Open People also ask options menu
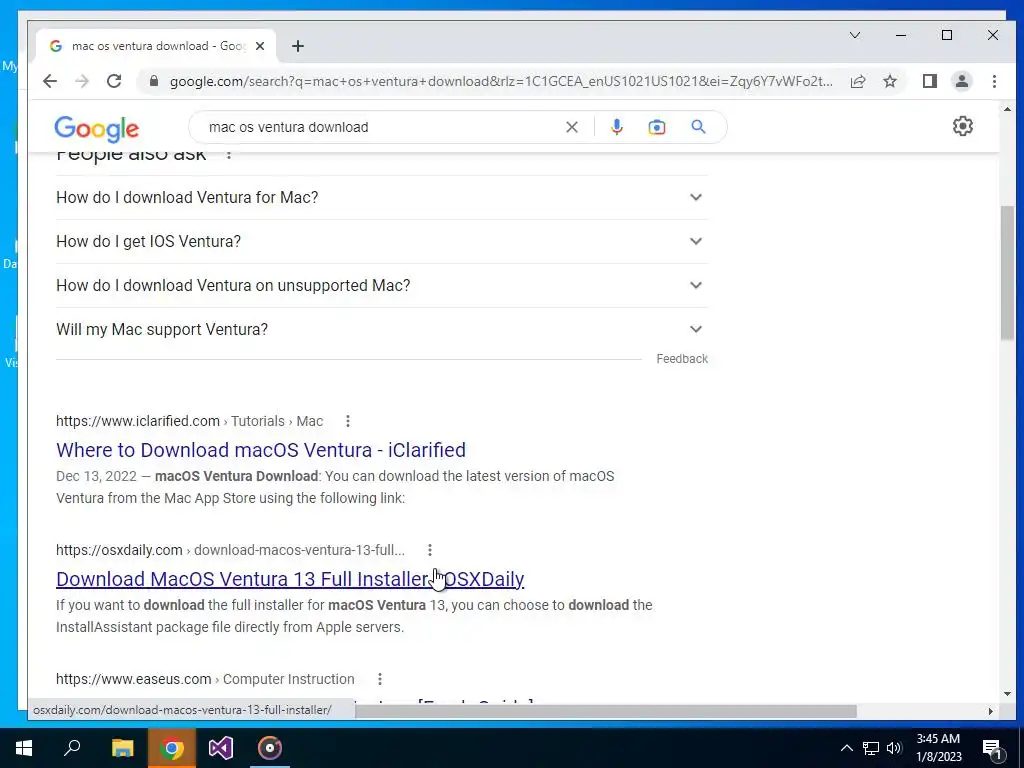Viewport: 1024px width, 768px height. [x=229, y=155]
